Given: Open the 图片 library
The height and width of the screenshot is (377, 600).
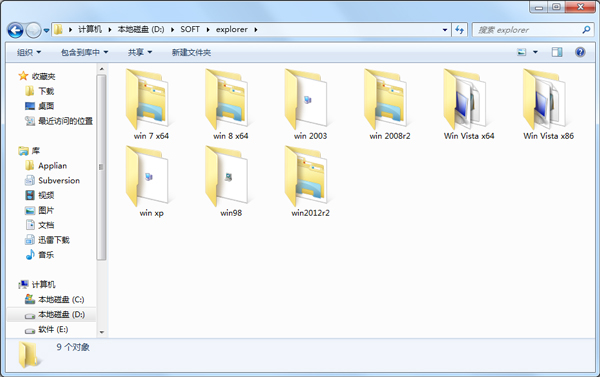Looking at the screenshot, I should click(x=40, y=210).
